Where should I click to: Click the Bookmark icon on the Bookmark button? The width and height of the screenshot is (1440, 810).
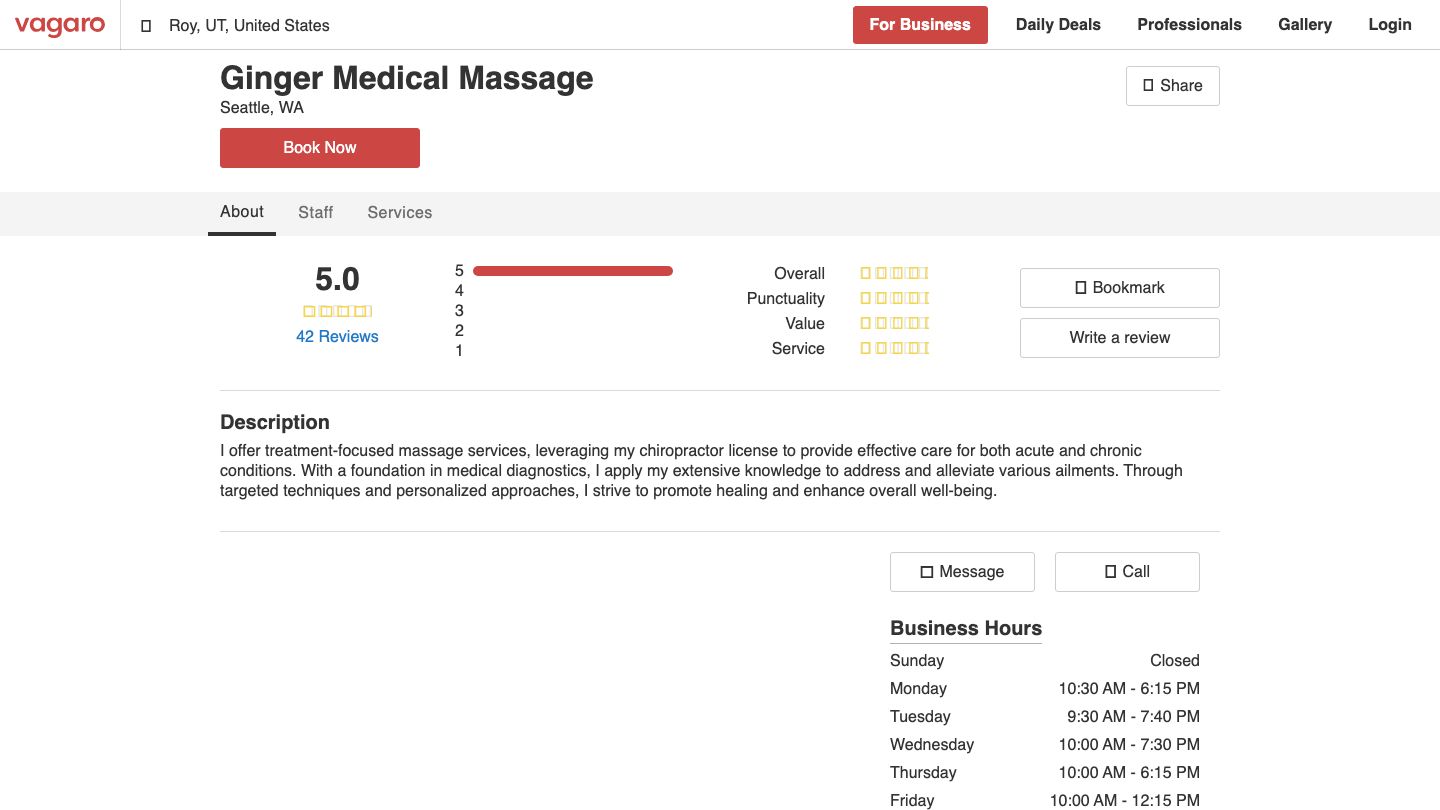coord(1081,287)
